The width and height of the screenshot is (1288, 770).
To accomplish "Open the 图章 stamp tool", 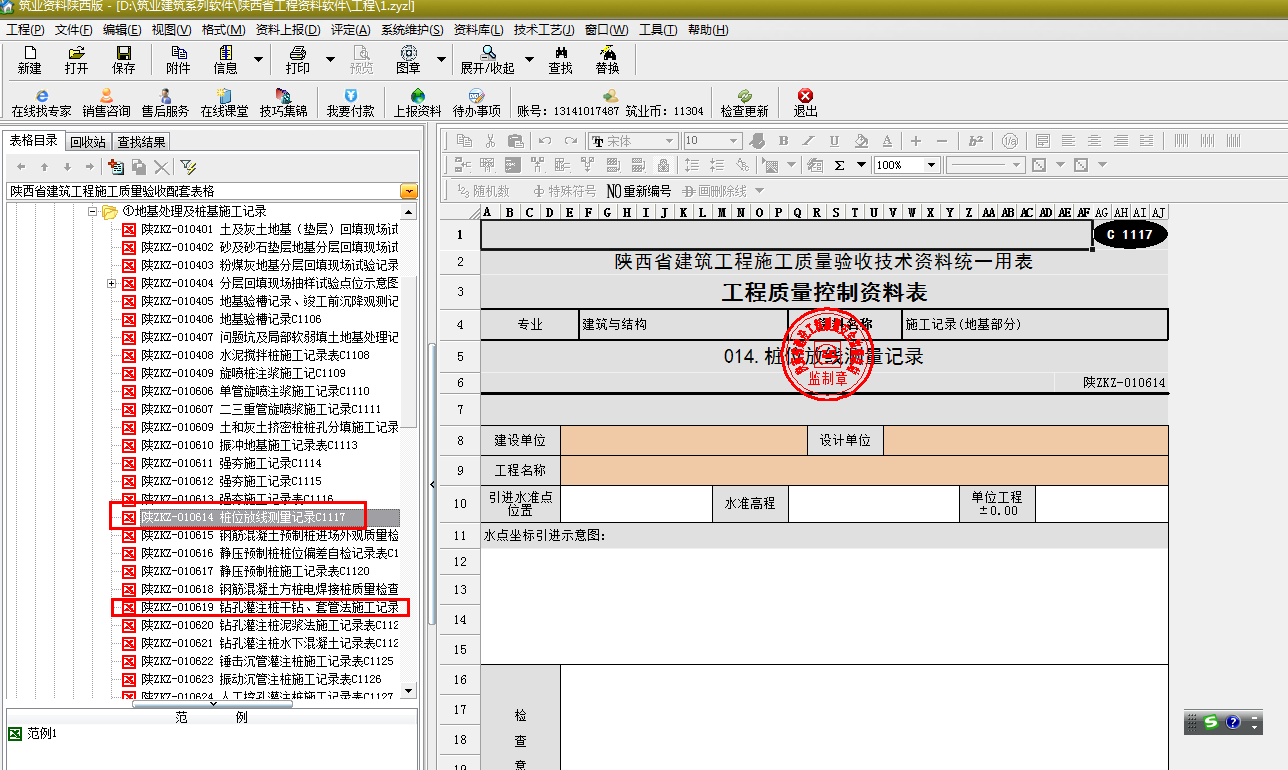I will [408, 59].
